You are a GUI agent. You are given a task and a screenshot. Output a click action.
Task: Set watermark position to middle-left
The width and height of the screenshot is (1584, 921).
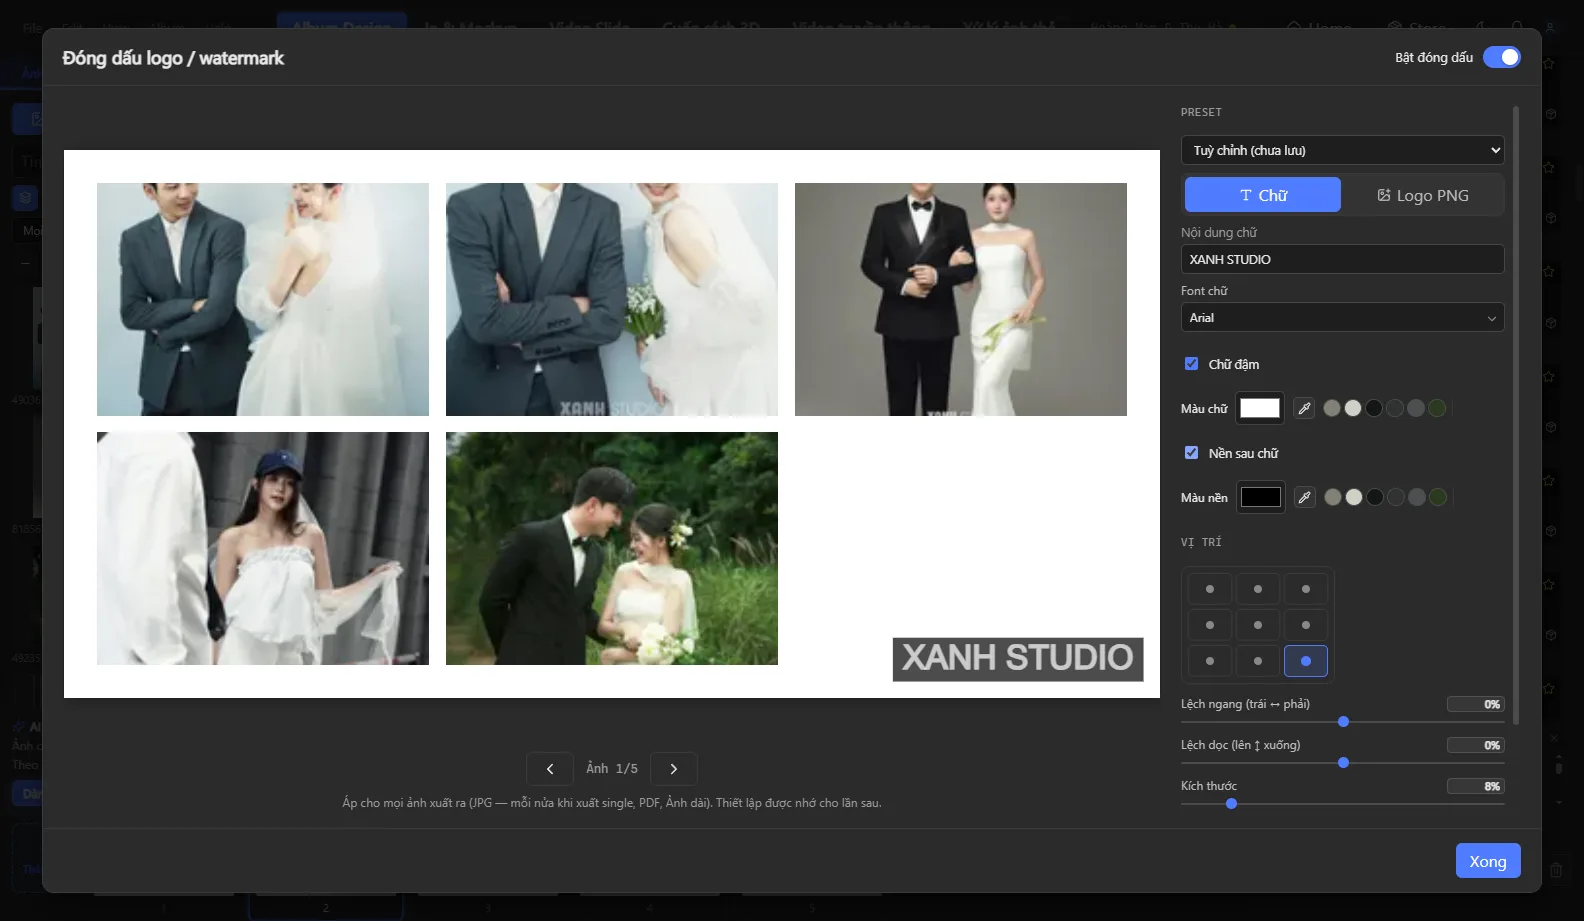click(x=1210, y=625)
